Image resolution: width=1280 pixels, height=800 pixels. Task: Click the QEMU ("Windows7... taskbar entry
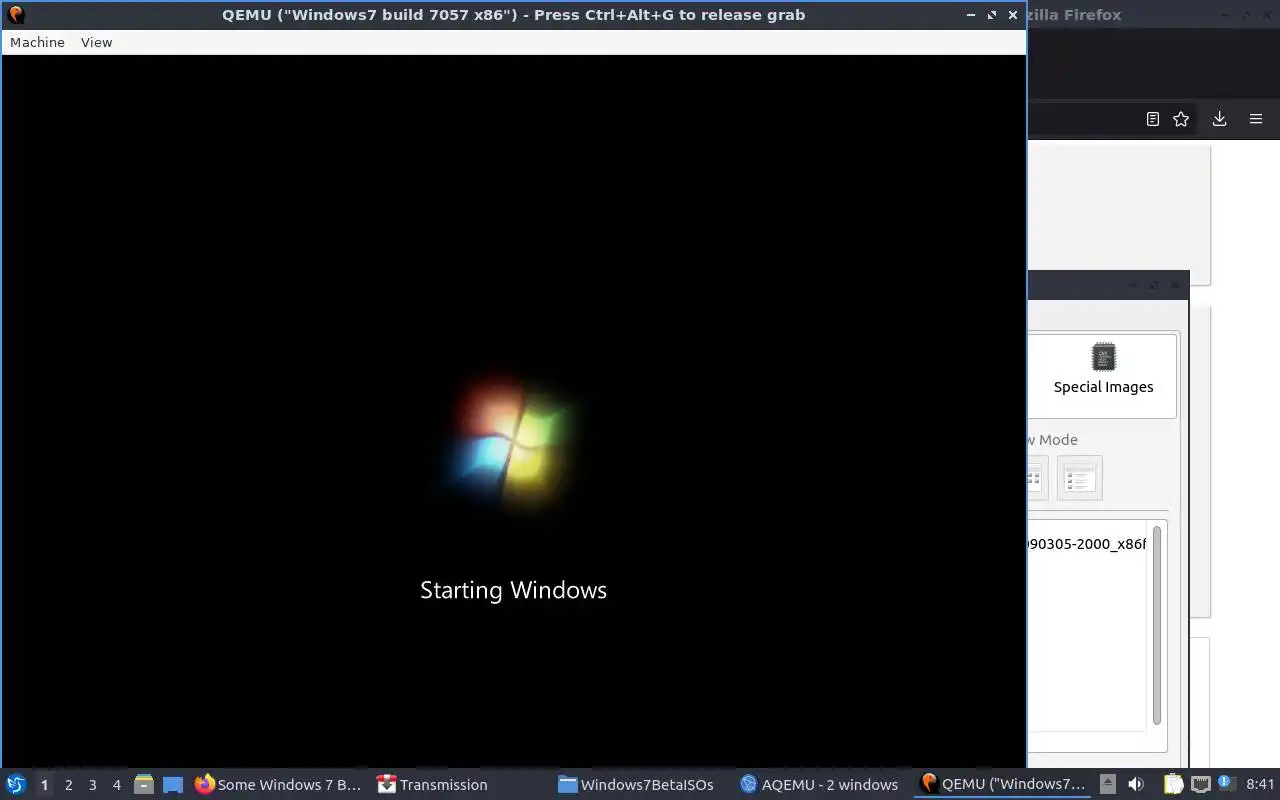click(1003, 785)
